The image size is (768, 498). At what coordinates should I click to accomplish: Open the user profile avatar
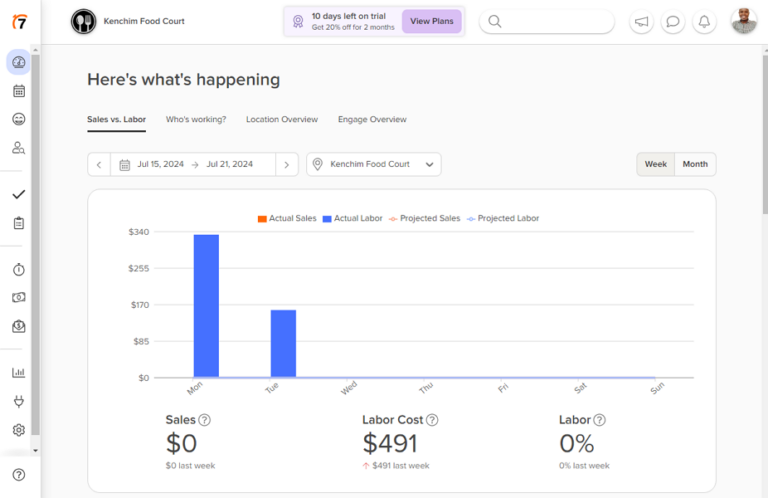coord(744,21)
